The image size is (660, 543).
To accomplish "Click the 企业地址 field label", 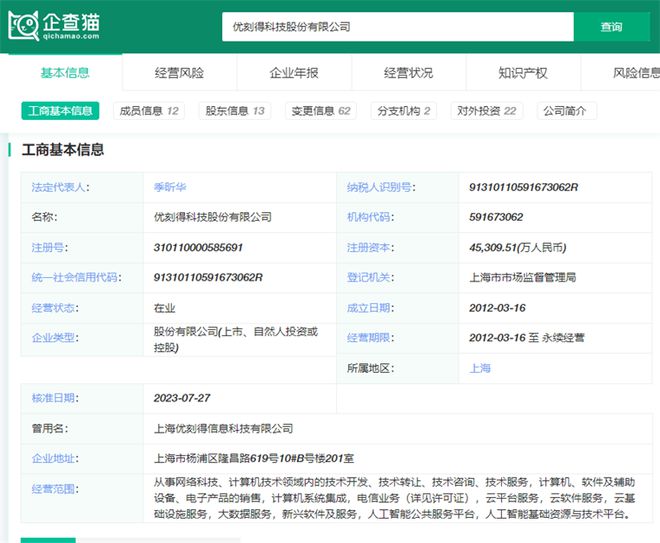I will coord(55,458).
